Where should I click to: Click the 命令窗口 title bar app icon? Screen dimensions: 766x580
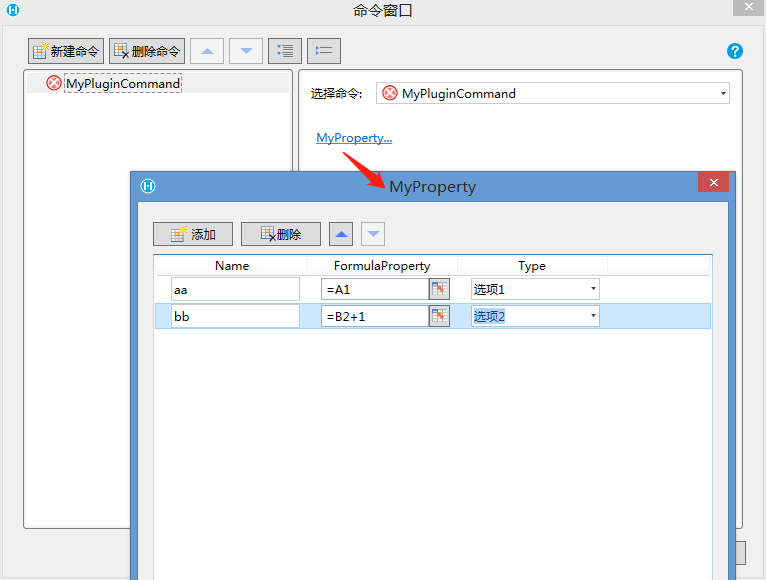pyautogui.click(x=13, y=10)
